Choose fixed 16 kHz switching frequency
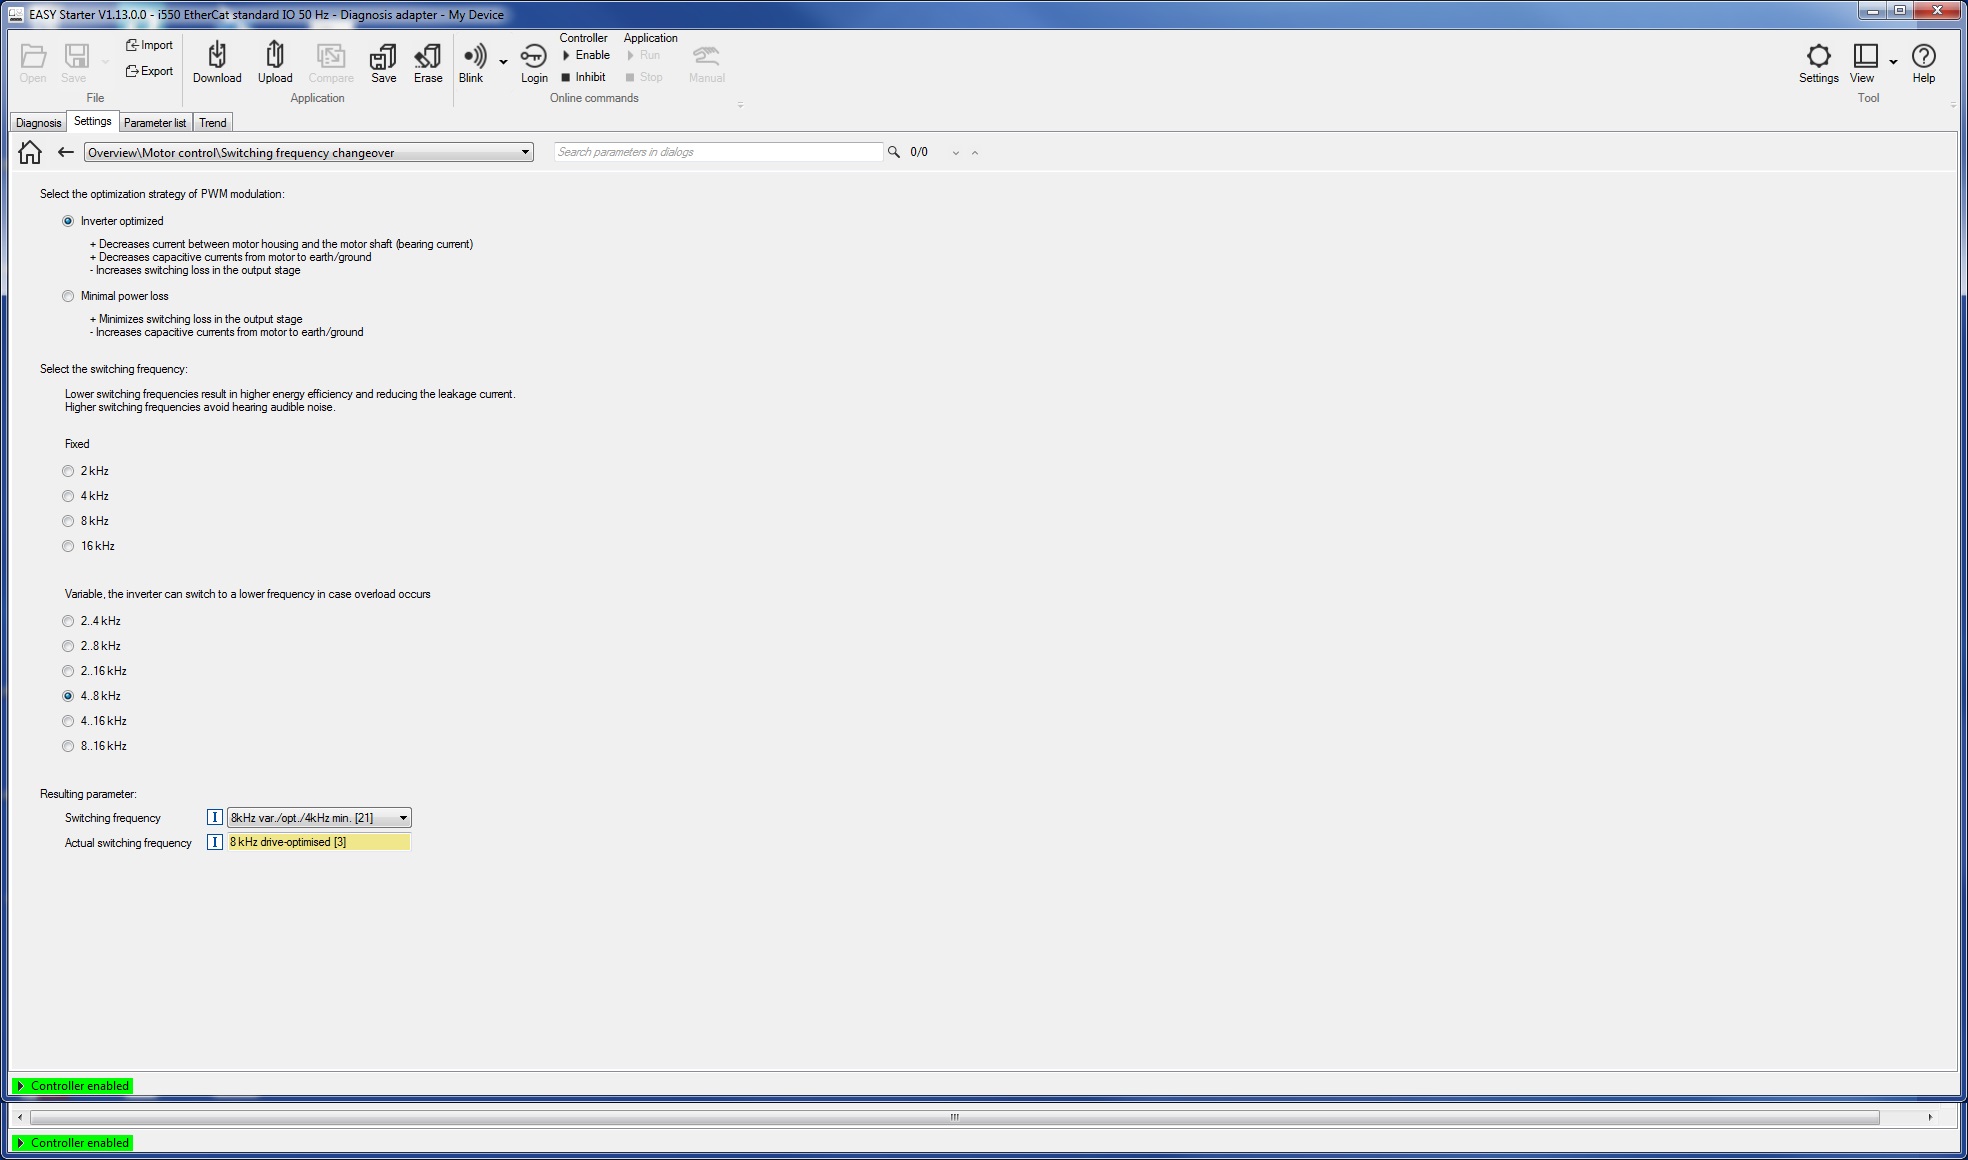 click(68, 546)
